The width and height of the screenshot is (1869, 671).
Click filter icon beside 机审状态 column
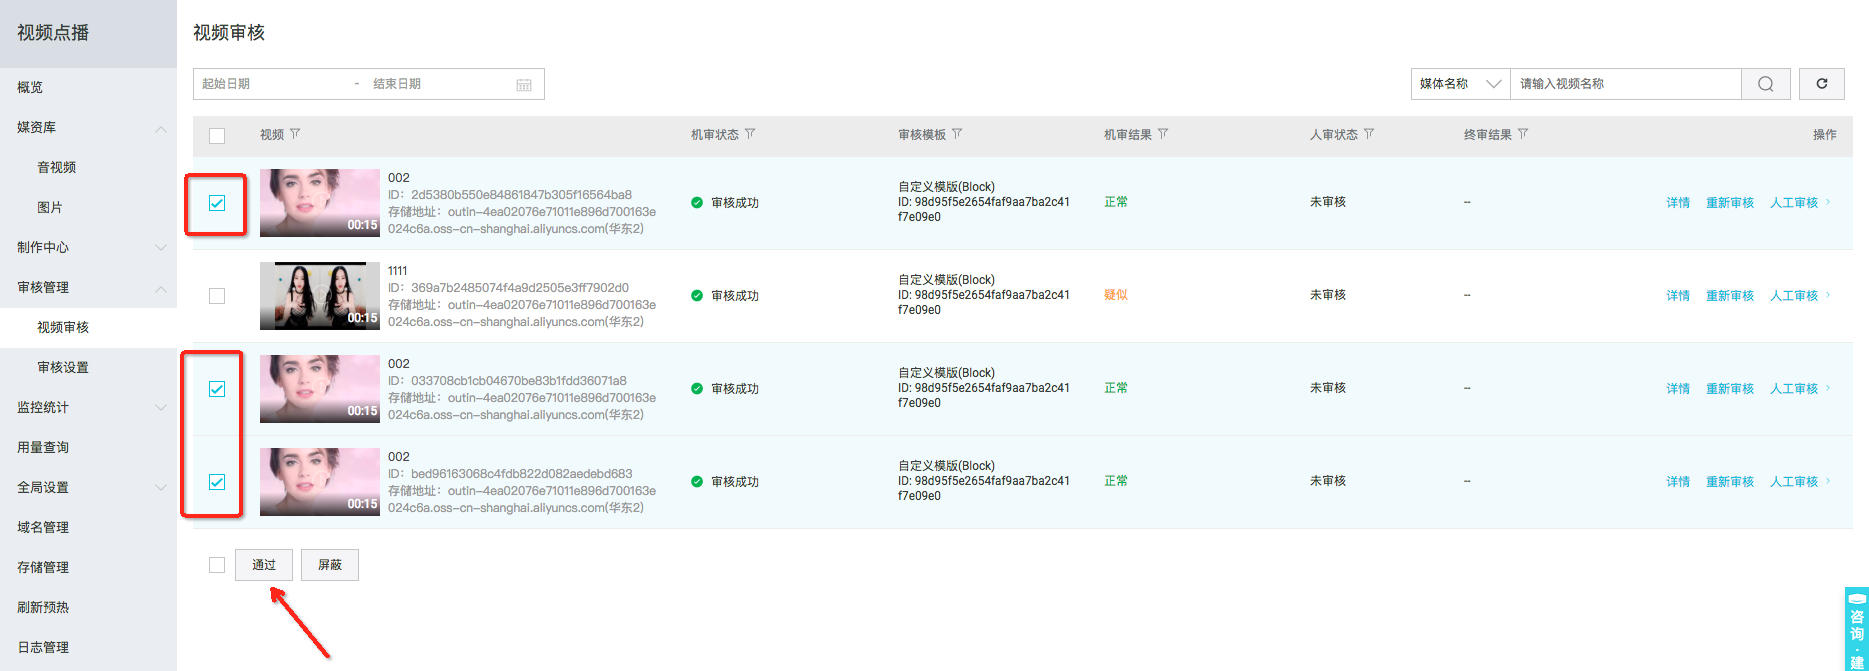pyautogui.click(x=750, y=134)
